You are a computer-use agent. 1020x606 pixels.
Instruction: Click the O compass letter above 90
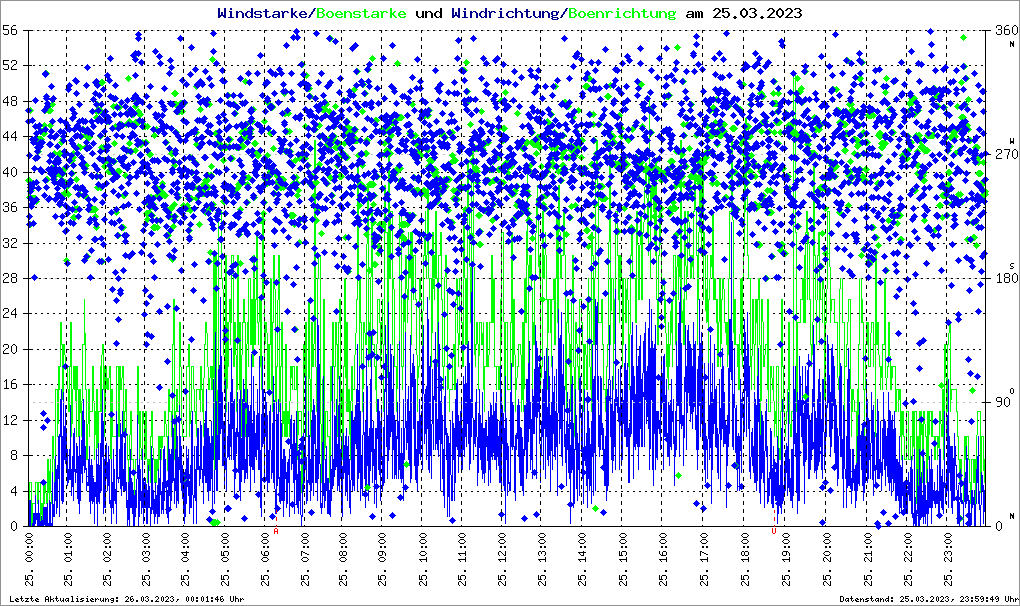[1012, 390]
